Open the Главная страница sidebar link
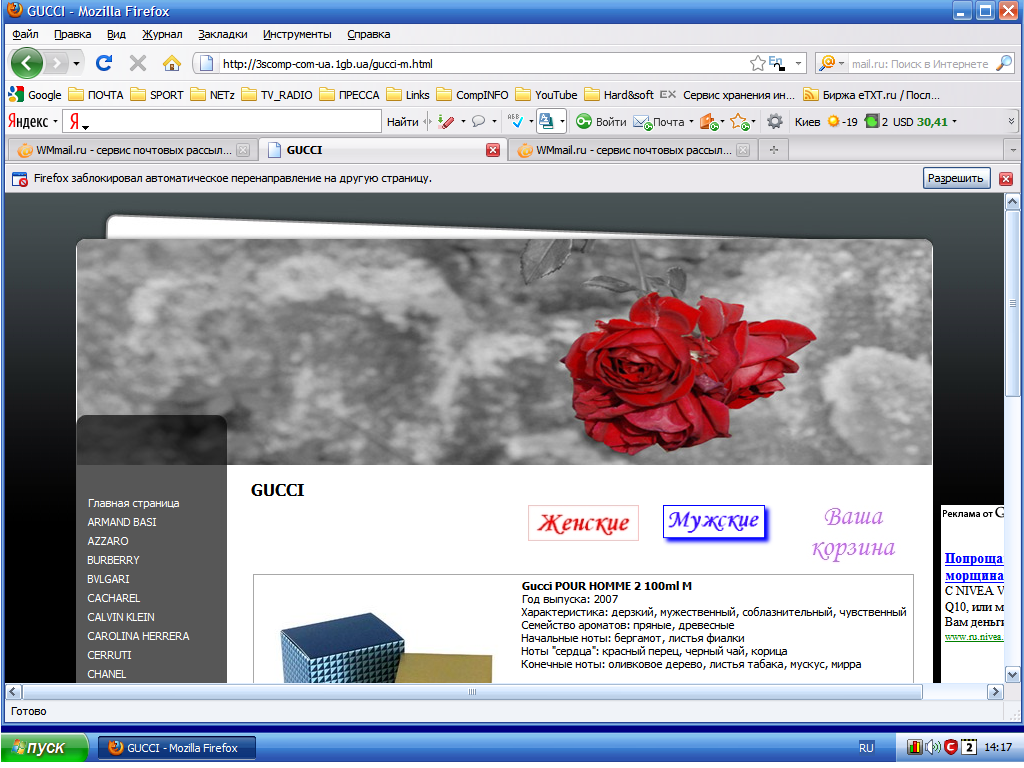 pyautogui.click(x=133, y=504)
